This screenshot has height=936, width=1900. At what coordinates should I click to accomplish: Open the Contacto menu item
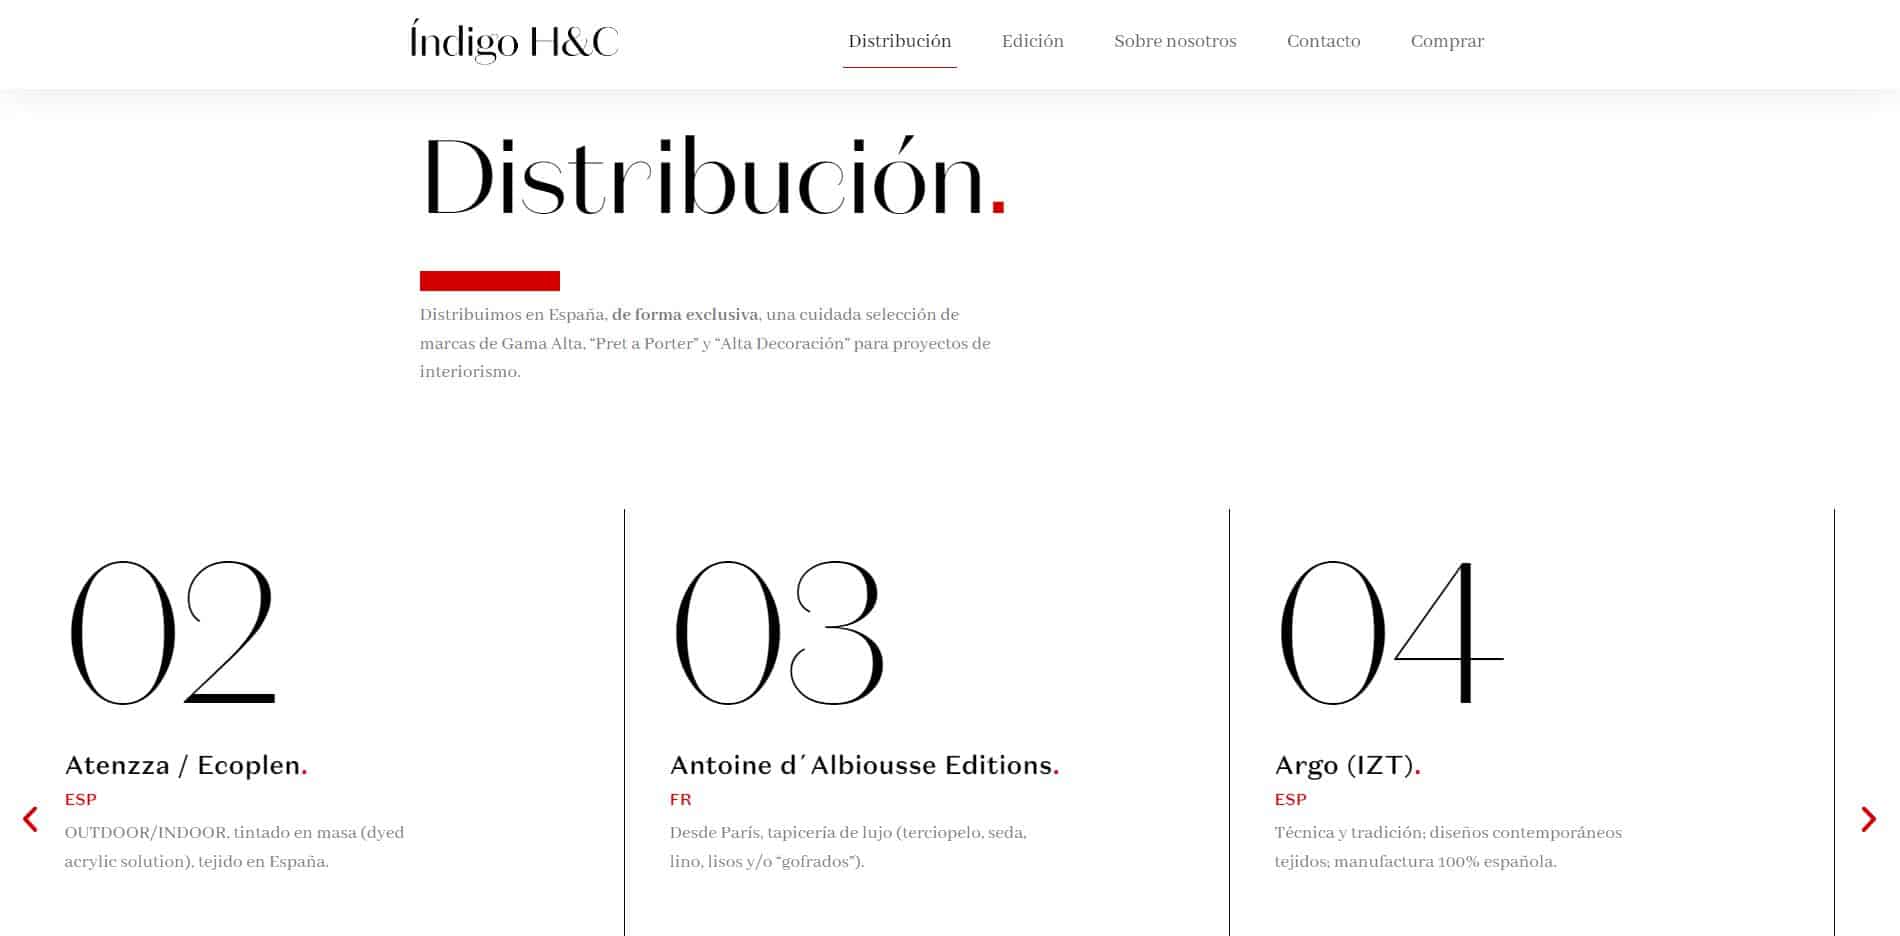1323,41
